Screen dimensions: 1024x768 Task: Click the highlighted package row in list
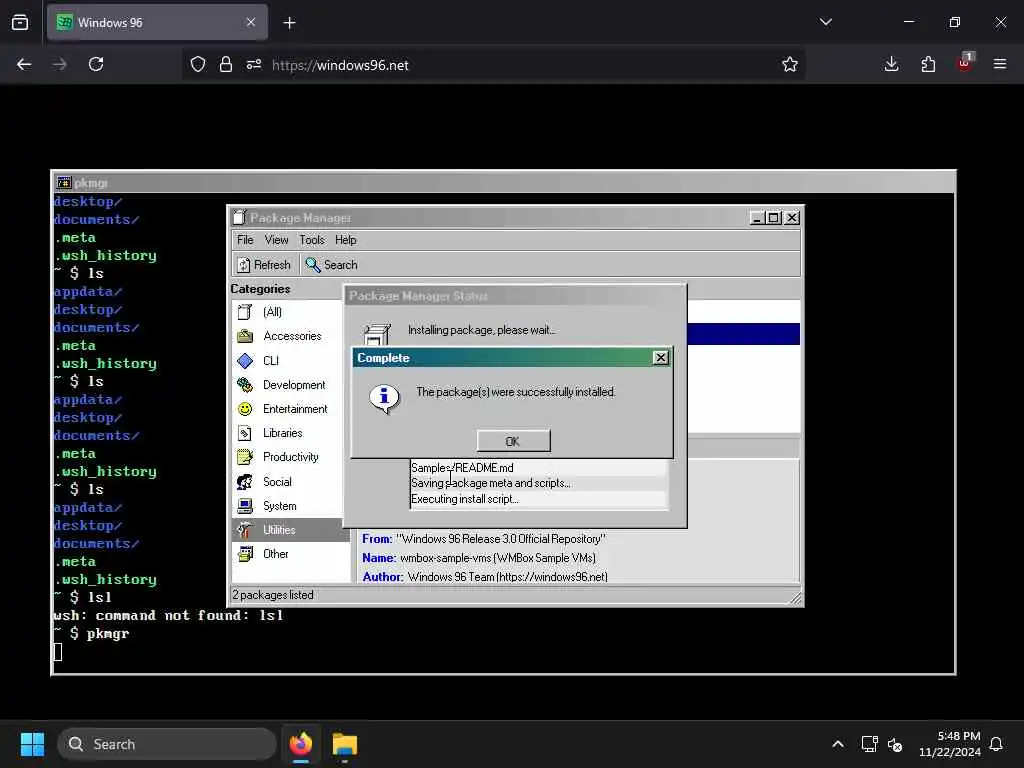point(743,334)
